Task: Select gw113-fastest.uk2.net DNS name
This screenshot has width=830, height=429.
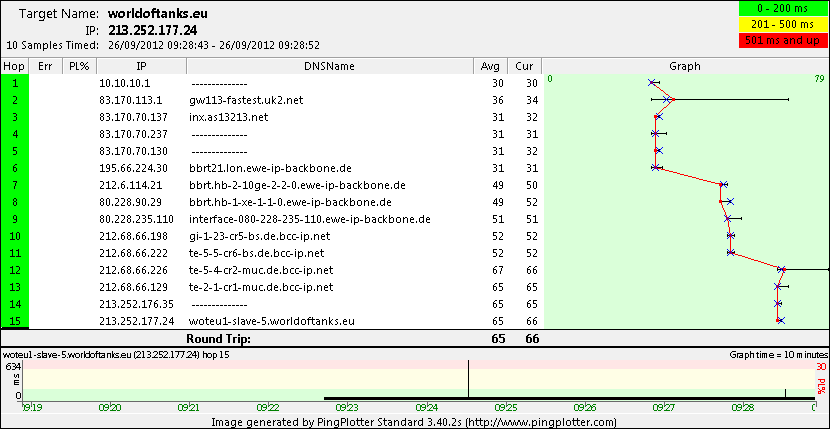Action: tap(246, 100)
